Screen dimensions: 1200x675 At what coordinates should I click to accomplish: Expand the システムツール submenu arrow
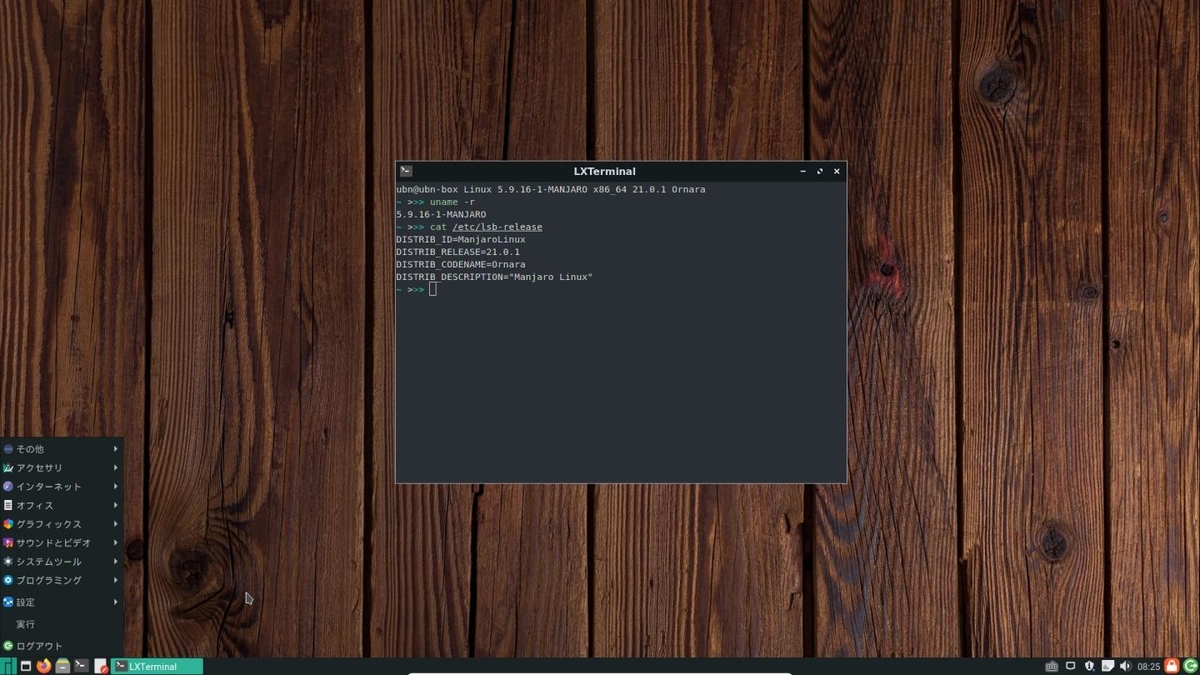tap(116, 562)
